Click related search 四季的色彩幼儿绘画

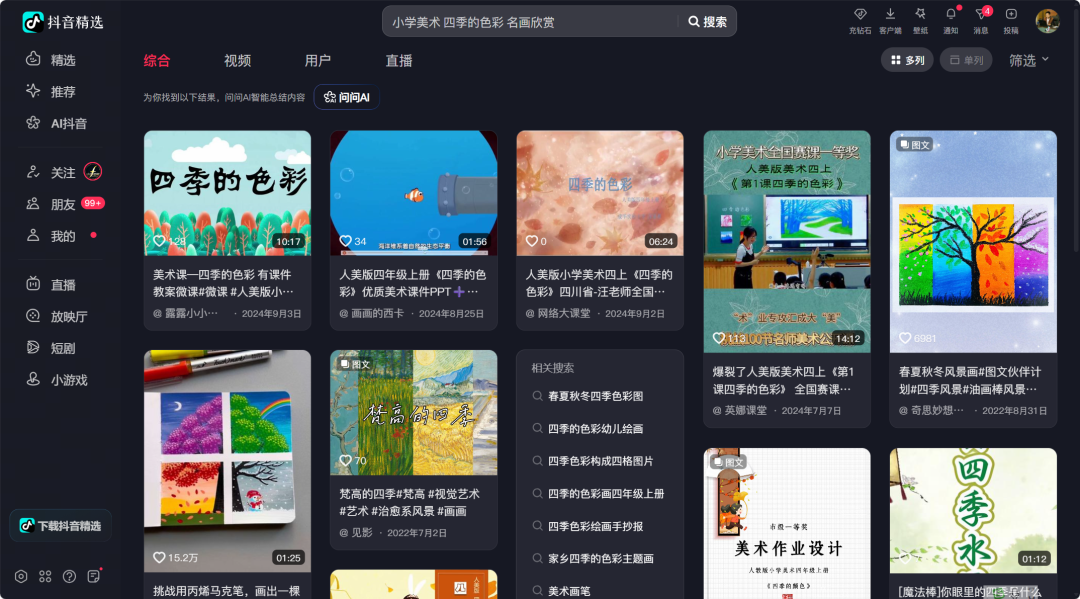(x=595, y=428)
